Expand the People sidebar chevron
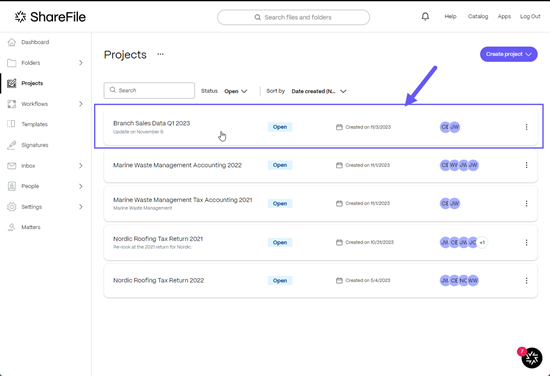Screen dimensions: 550x376 coord(81,186)
